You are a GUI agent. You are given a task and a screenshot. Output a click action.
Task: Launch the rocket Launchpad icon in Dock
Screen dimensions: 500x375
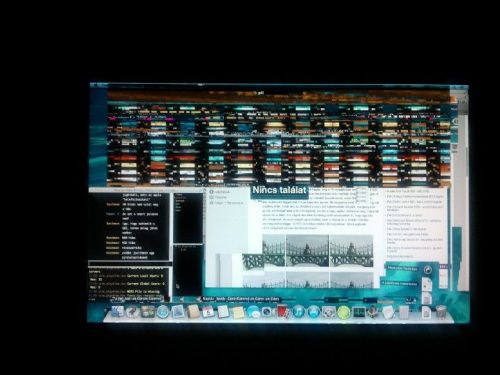132,312
